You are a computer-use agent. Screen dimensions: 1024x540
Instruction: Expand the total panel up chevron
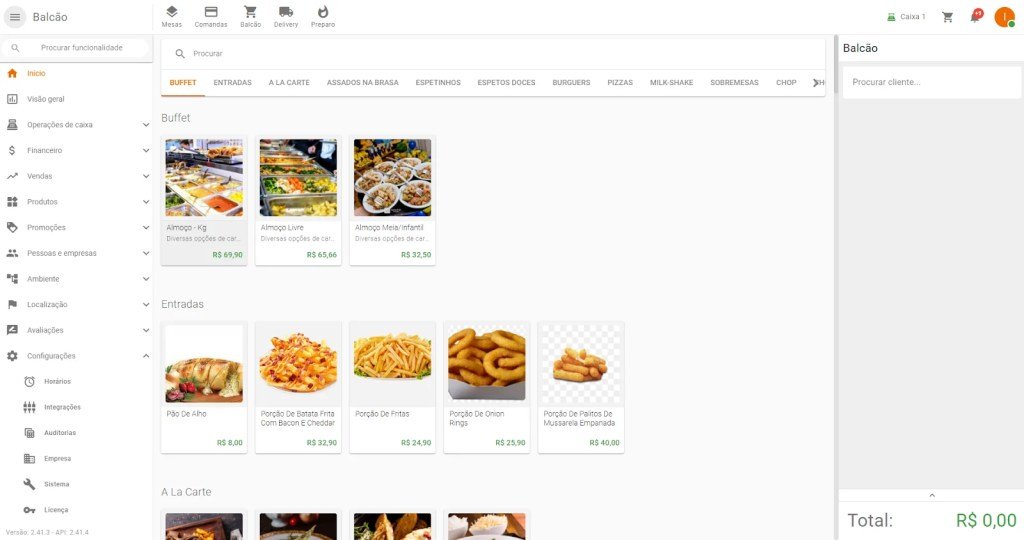click(932, 496)
